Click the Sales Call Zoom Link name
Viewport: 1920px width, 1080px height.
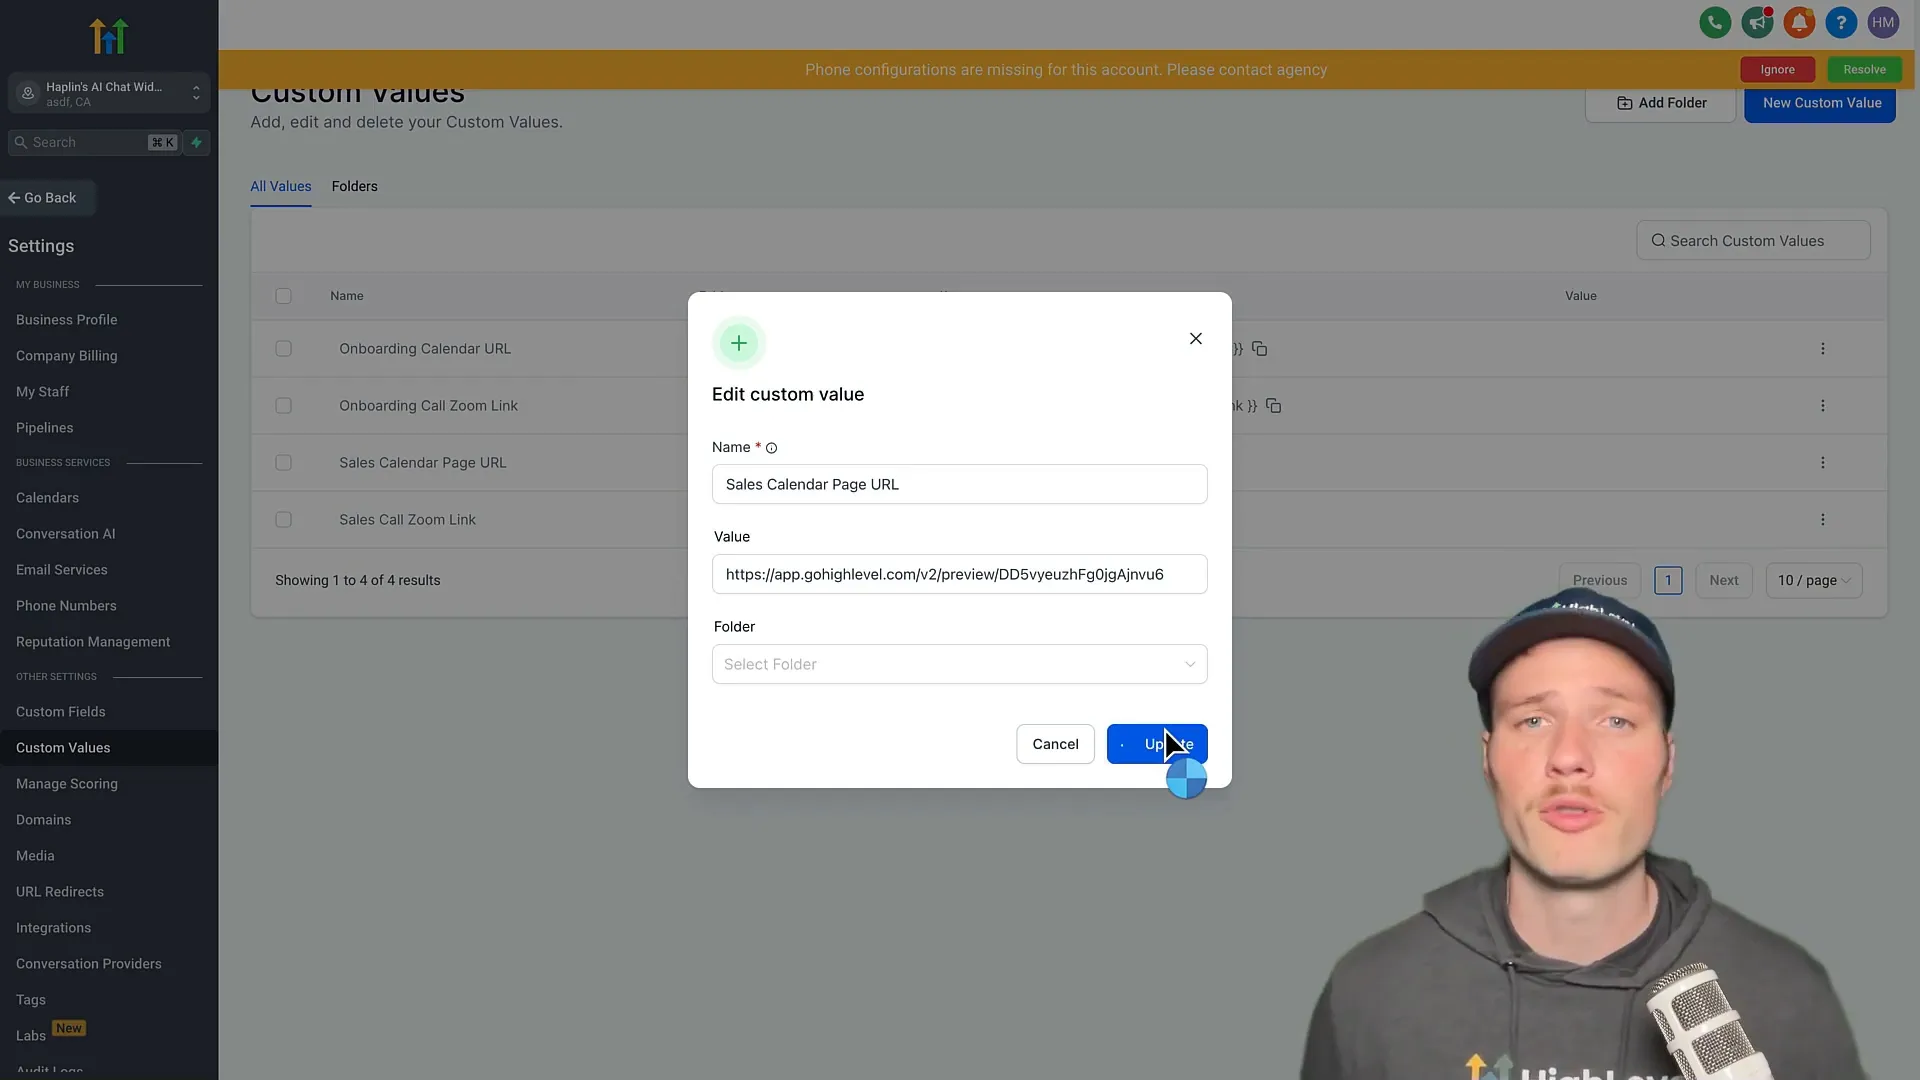(x=407, y=520)
